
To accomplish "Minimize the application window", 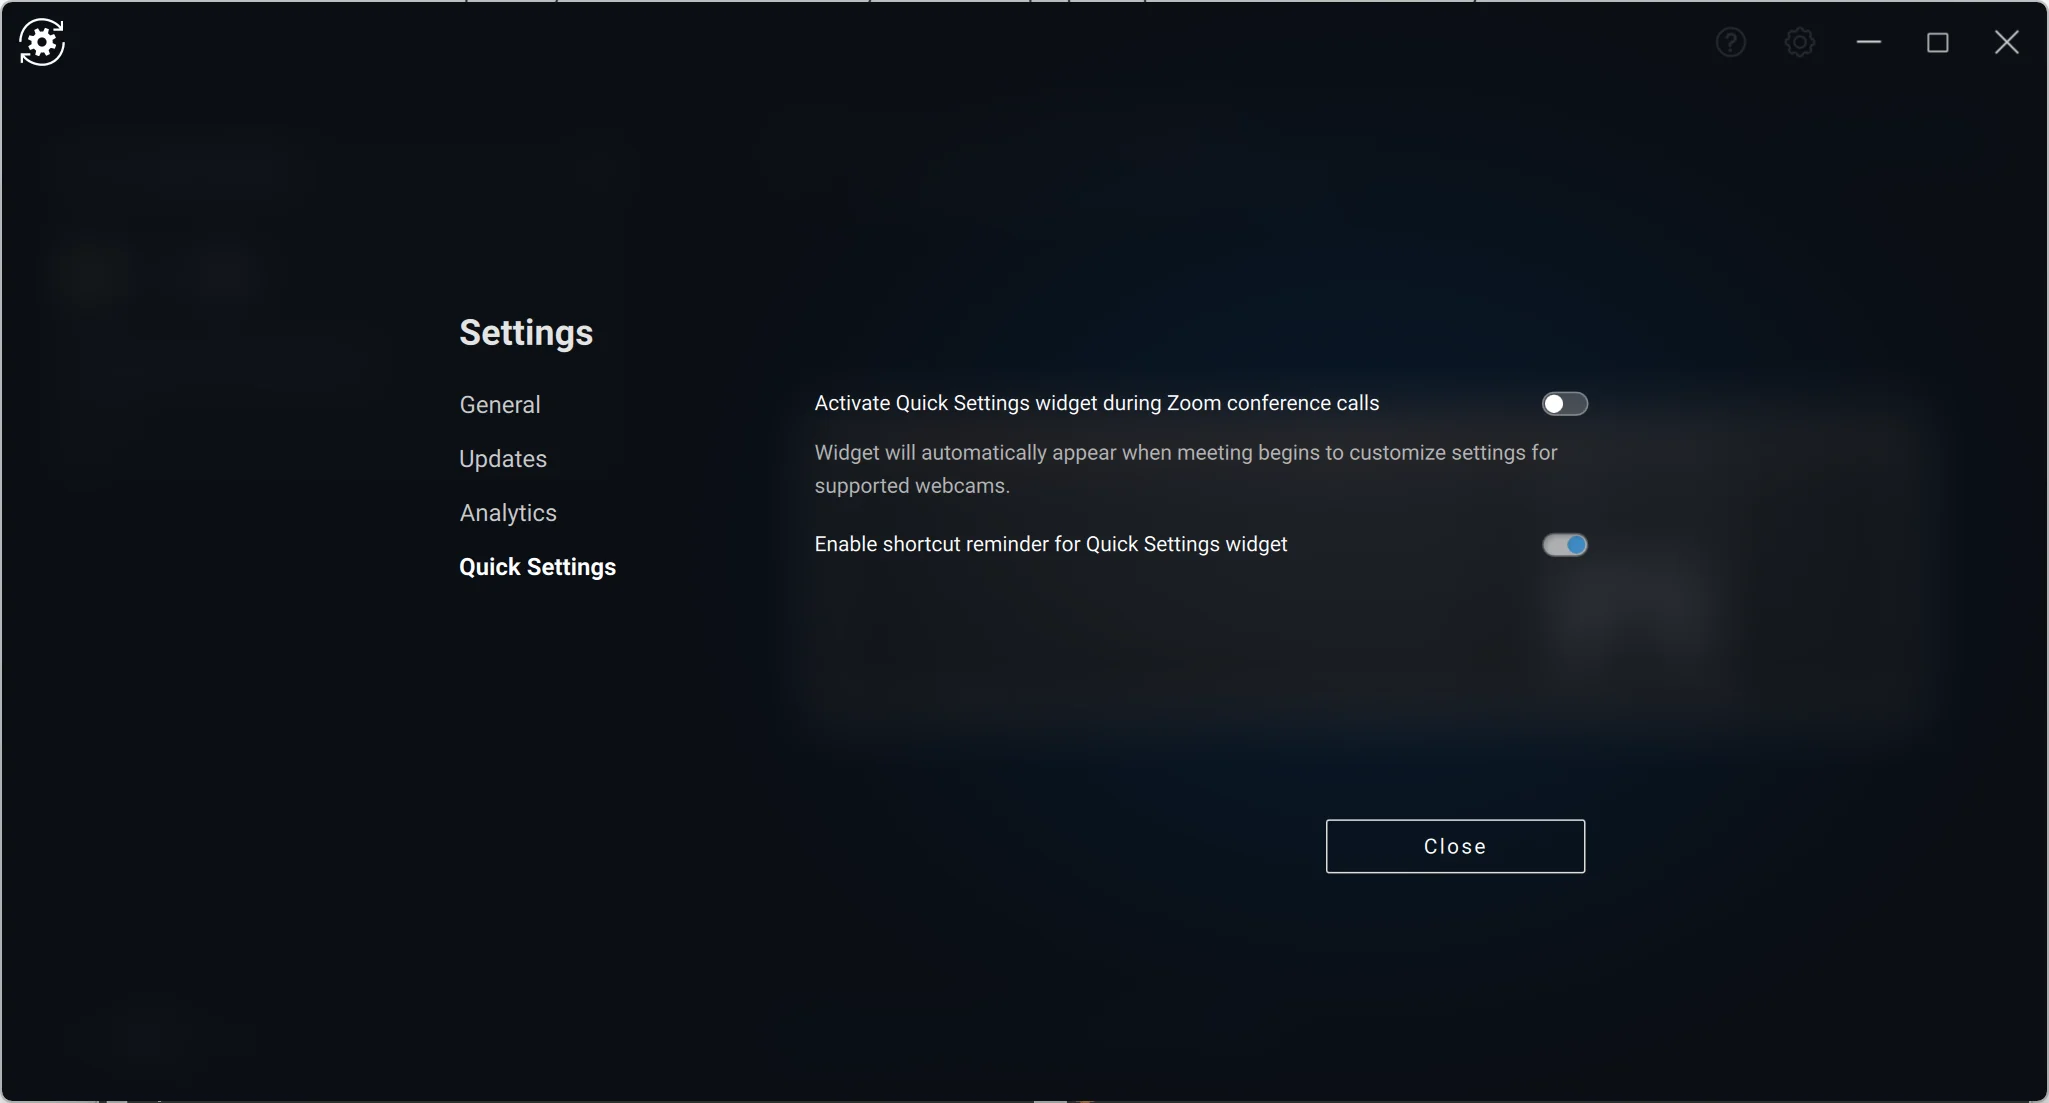I will click(1869, 42).
